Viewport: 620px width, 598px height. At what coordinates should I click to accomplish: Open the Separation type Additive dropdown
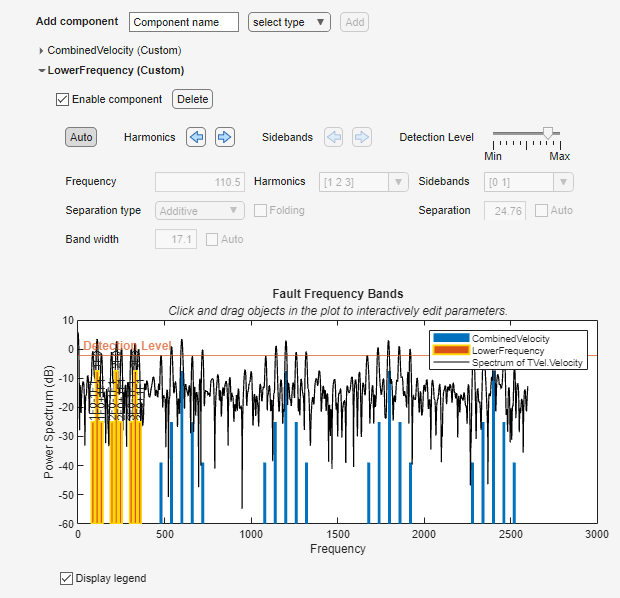[x=200, y=211]
